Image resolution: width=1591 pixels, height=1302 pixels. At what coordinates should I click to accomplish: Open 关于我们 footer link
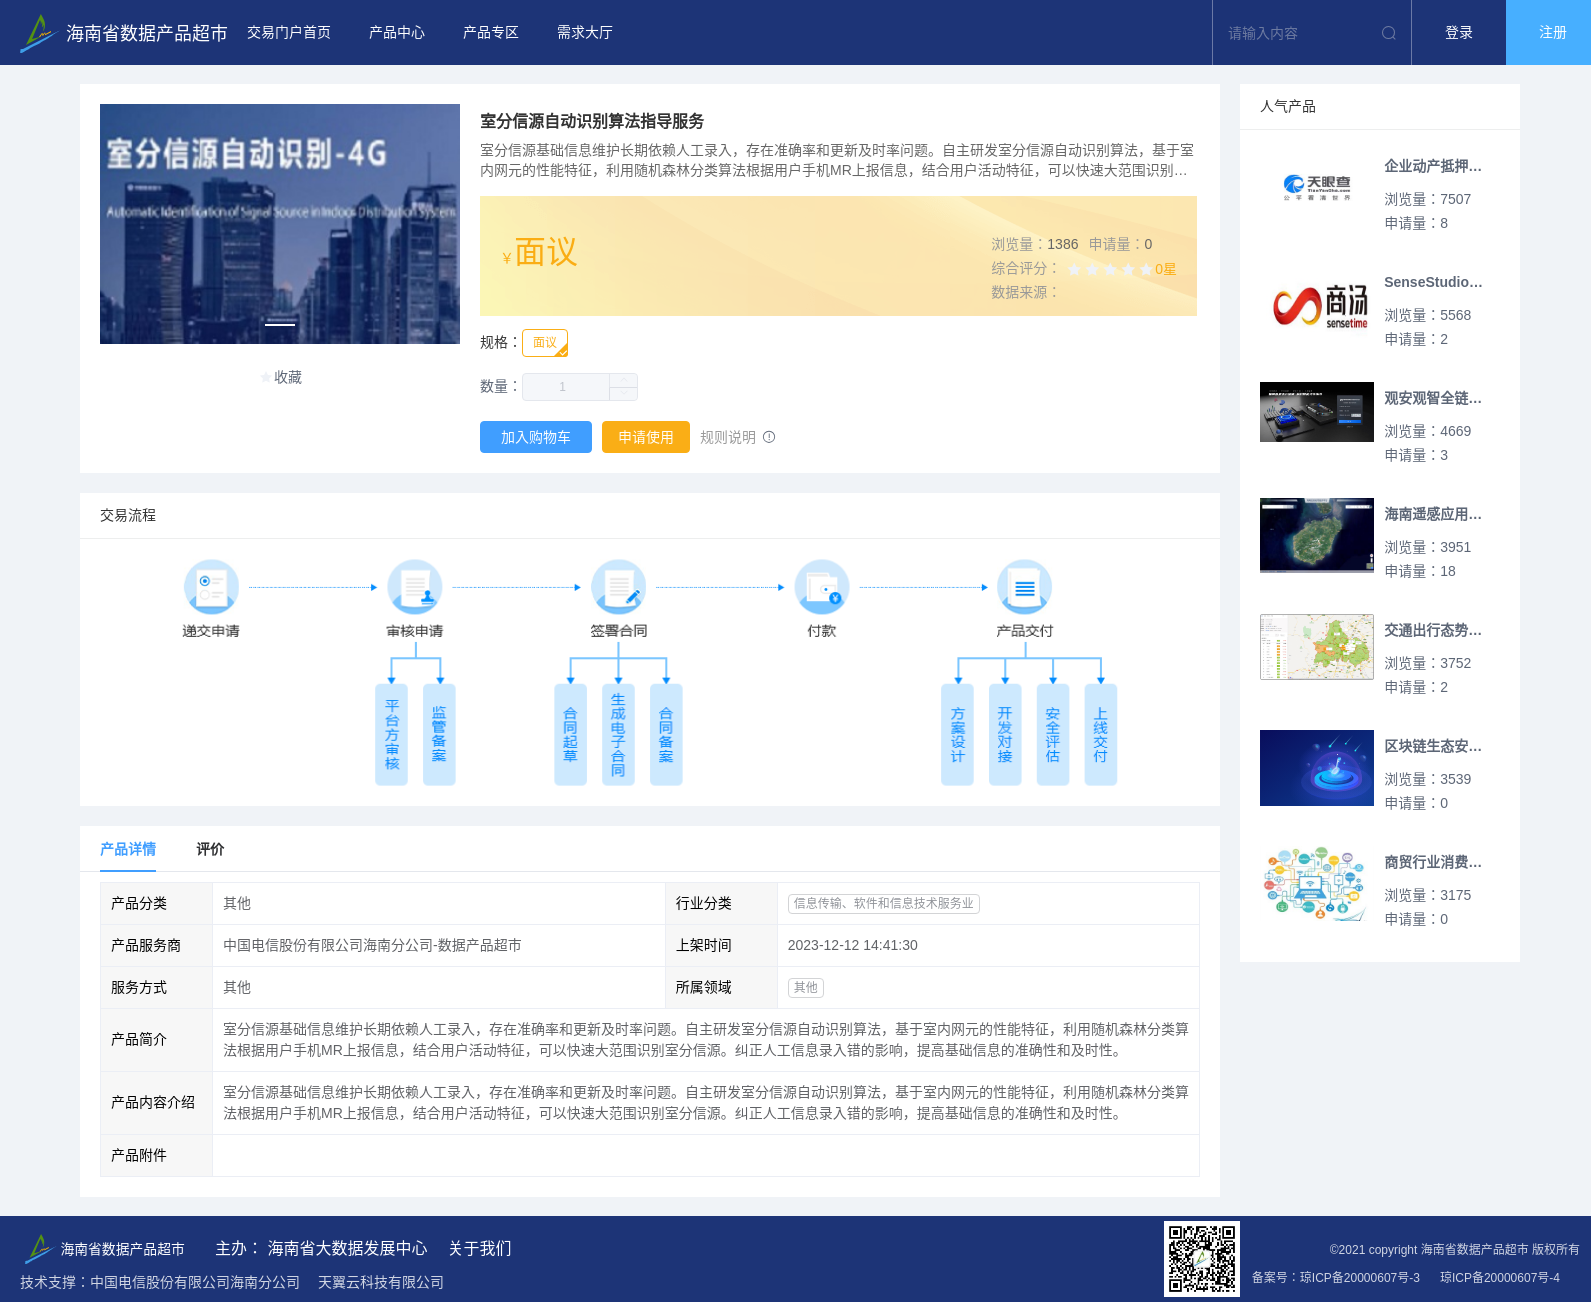point(480,1248)
